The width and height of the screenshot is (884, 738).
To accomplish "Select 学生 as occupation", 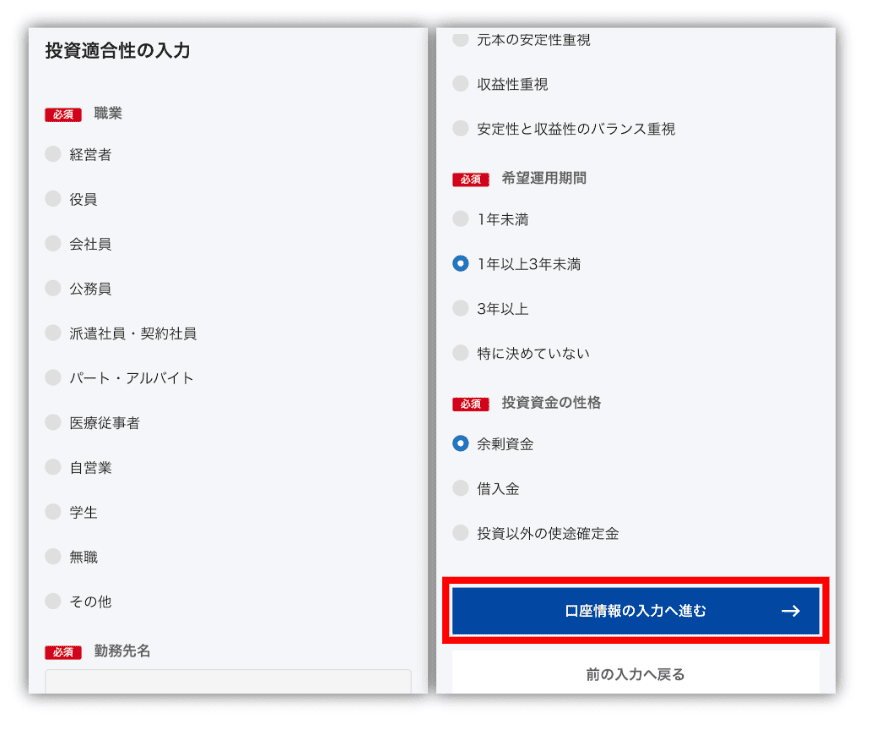I will [53, 512].
